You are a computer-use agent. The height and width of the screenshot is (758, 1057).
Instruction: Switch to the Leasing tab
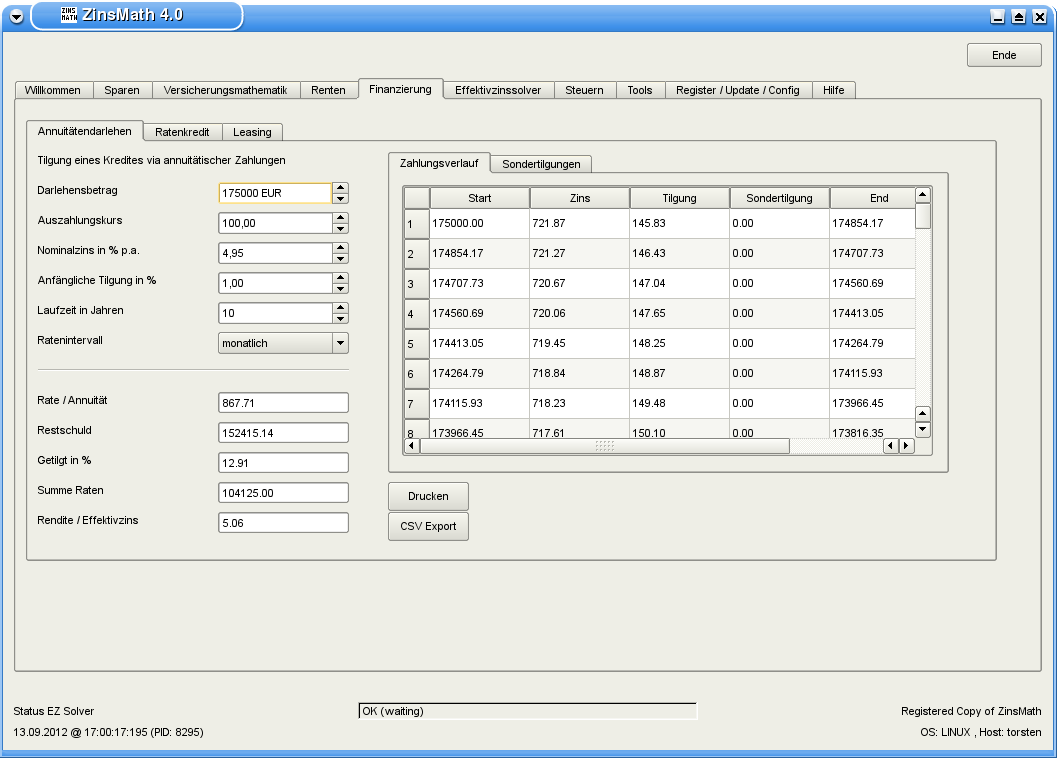(x=252, y=132)
